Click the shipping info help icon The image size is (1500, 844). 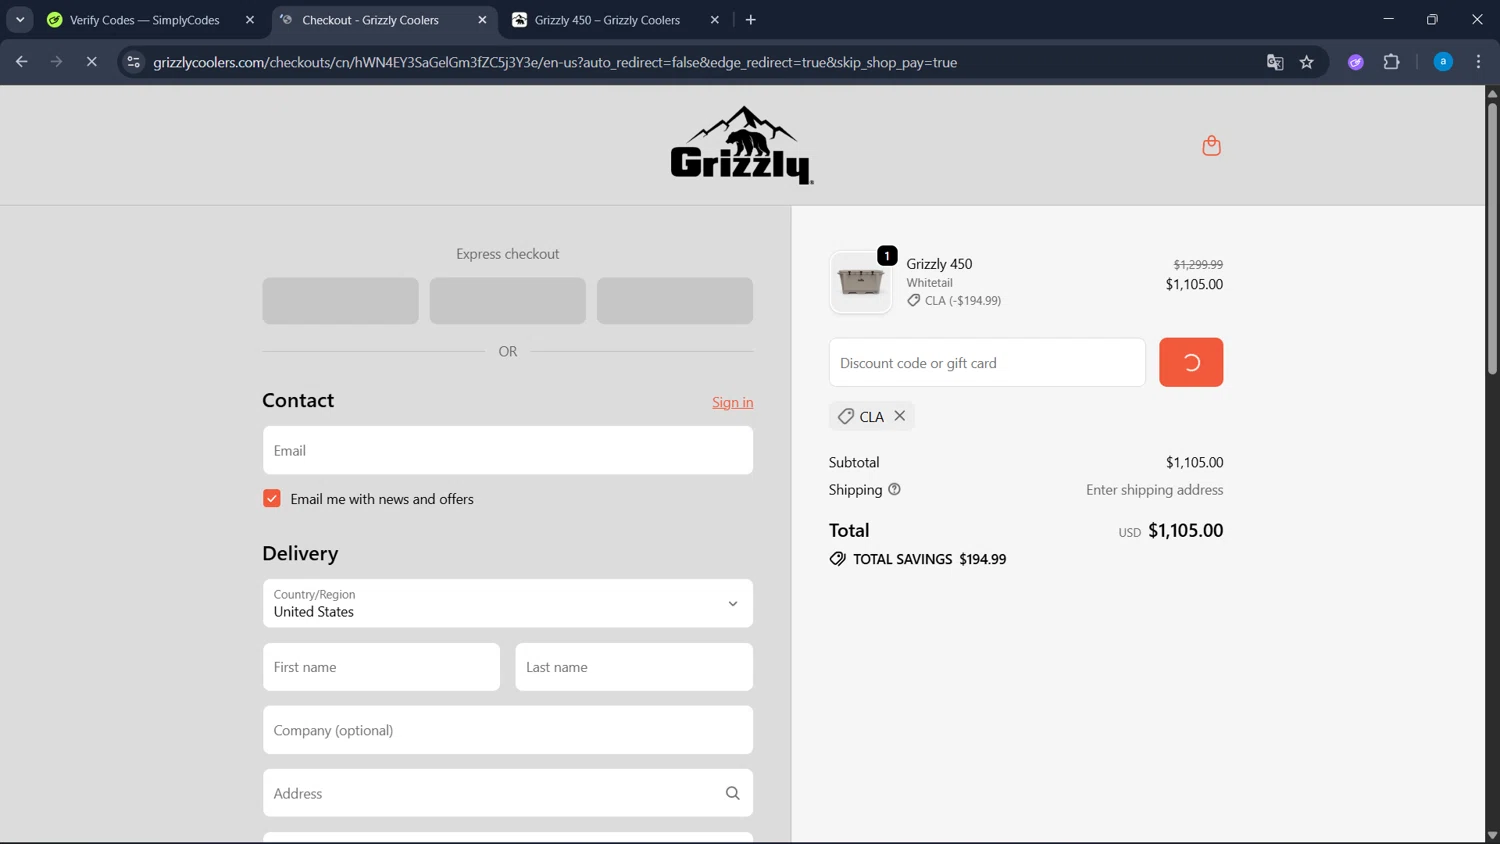point(894,489)
